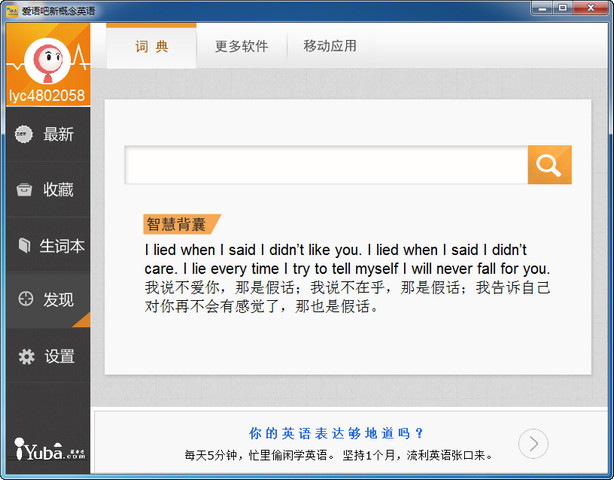This screenshot has height=480, width=614.
Task: Click the 智慧背囊 orange label
Action: [182, 224]
